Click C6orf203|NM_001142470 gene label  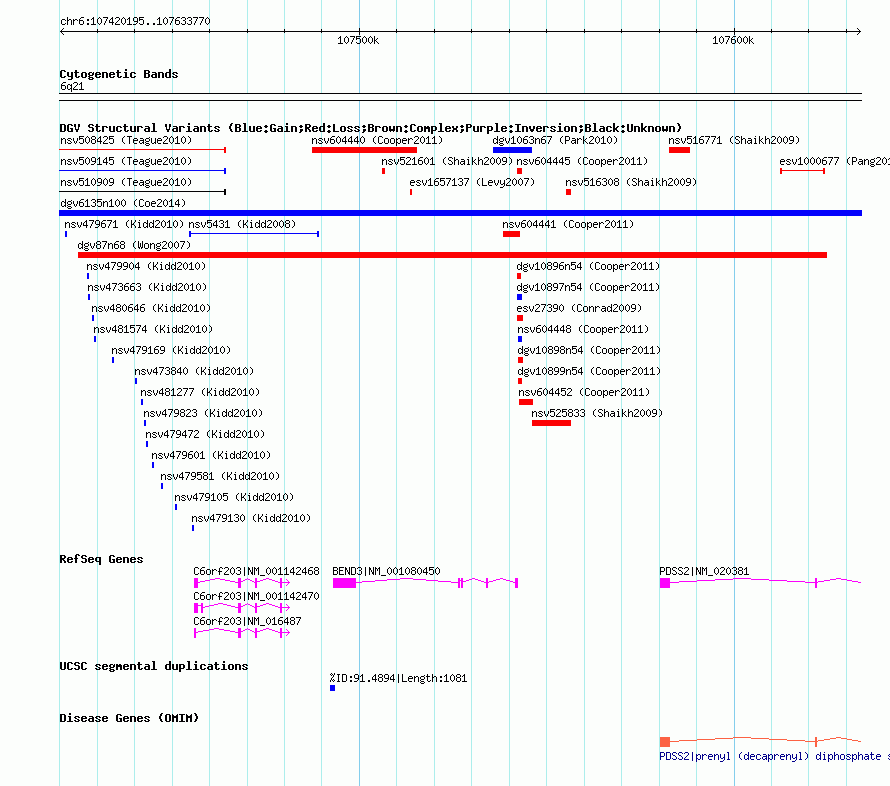257,596
